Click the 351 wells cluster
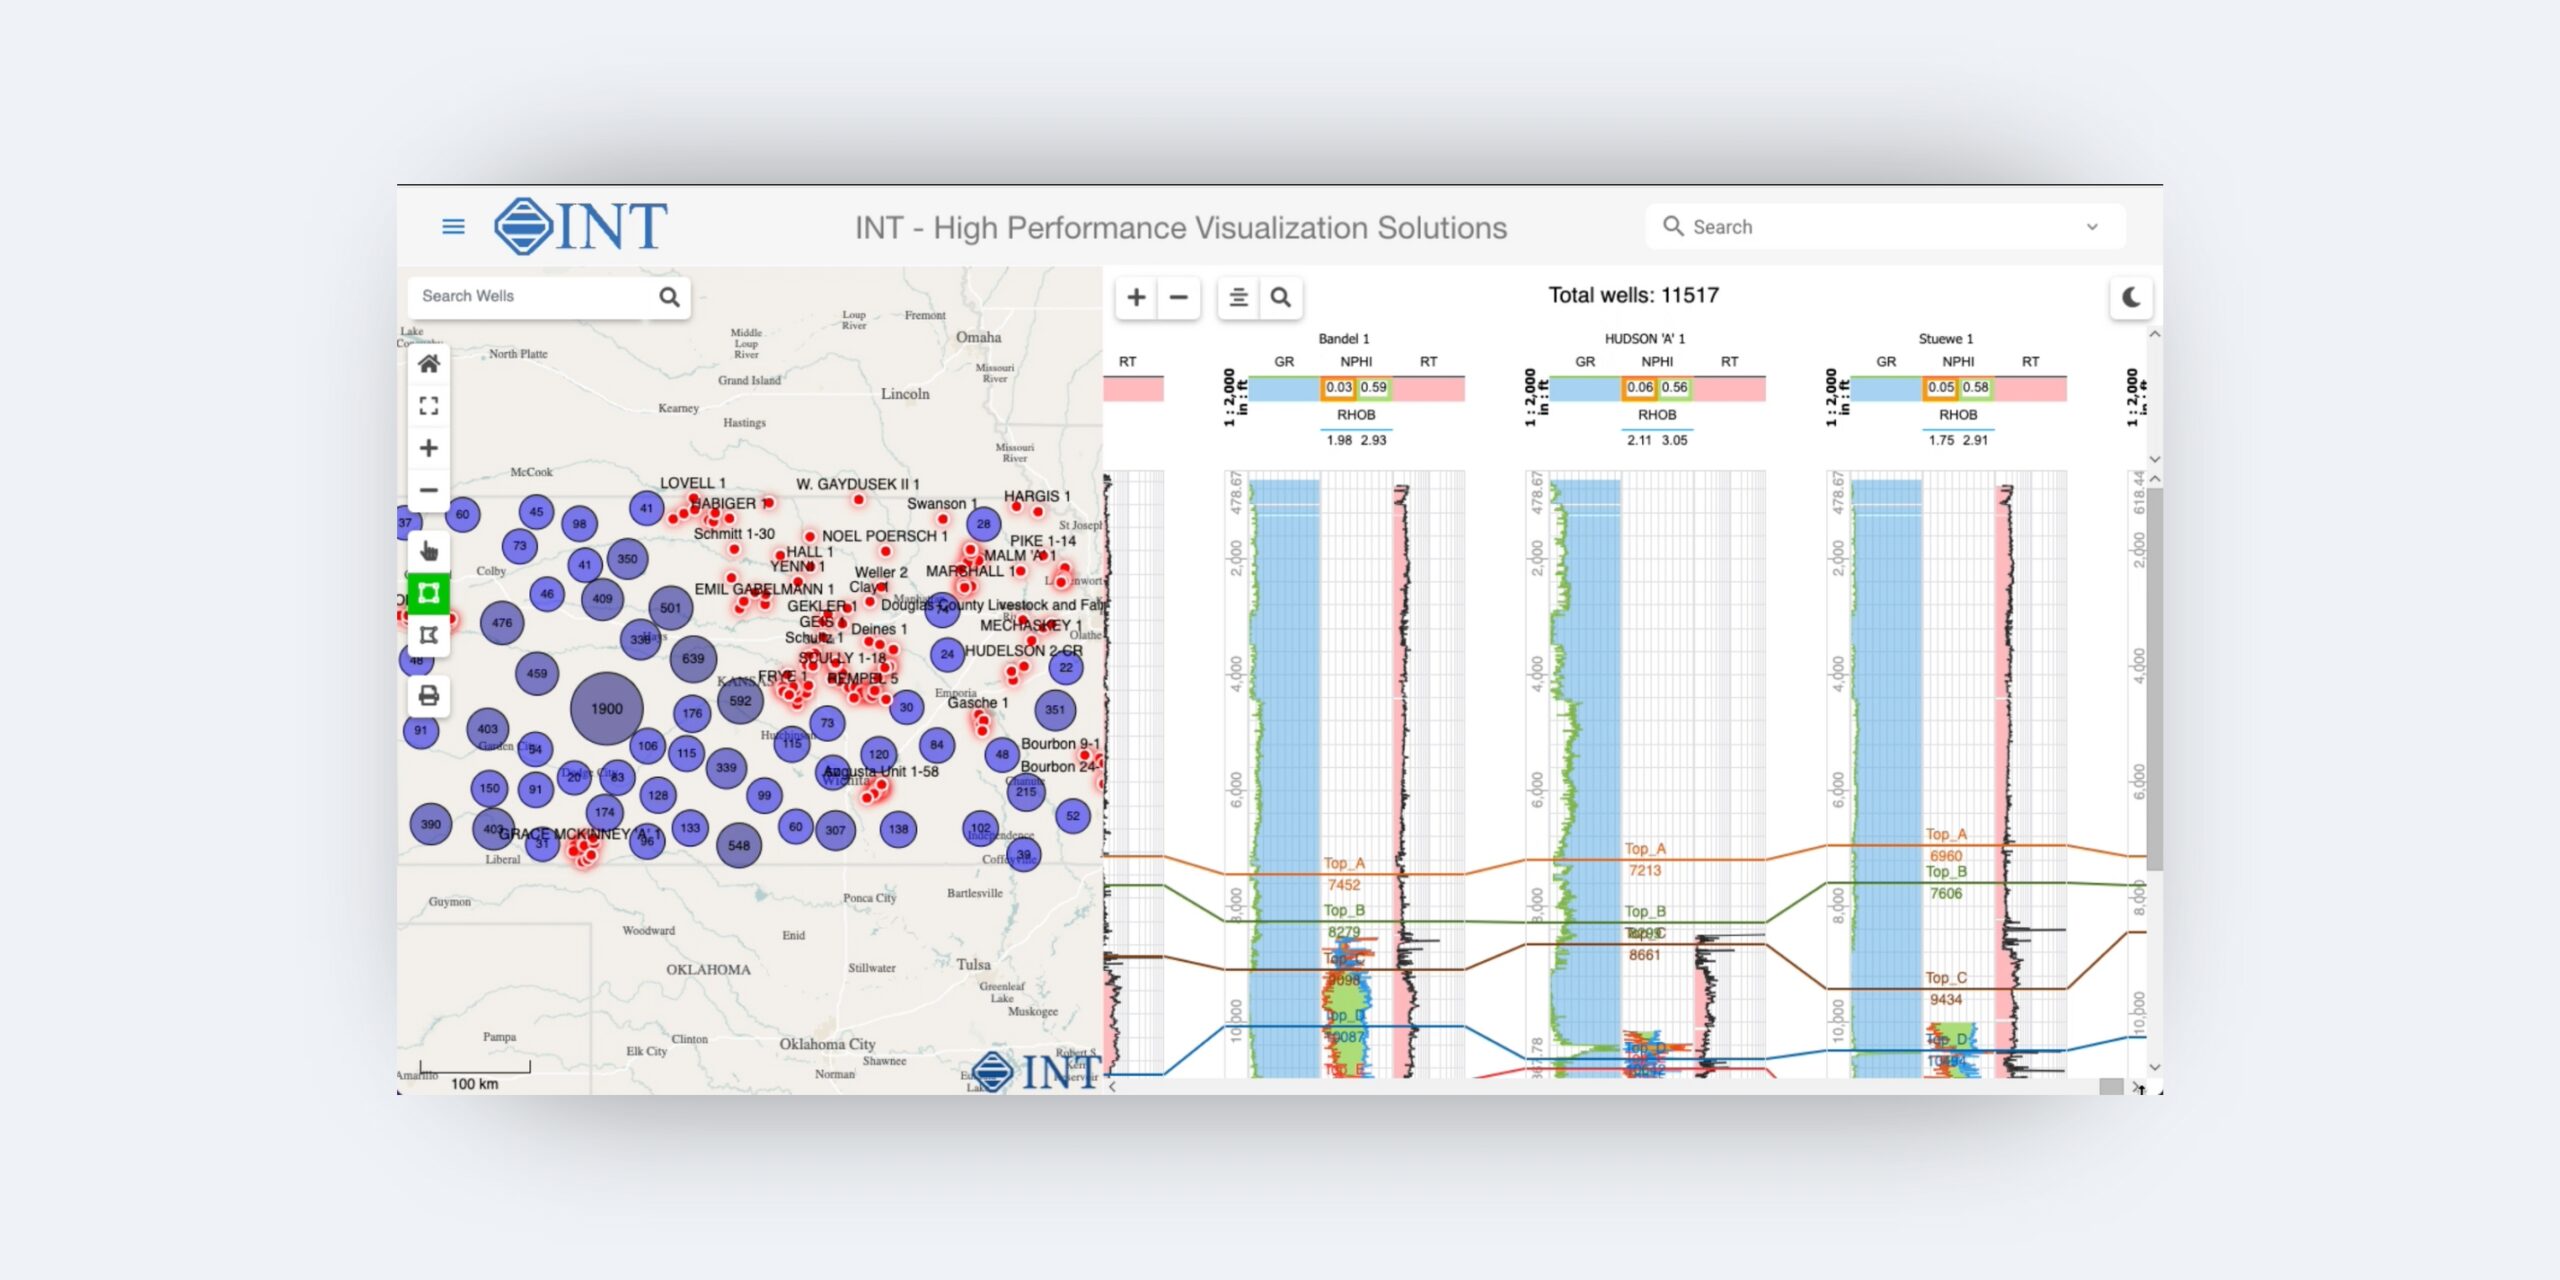Viewport: 2560px width, 1280px height. 1055,709
